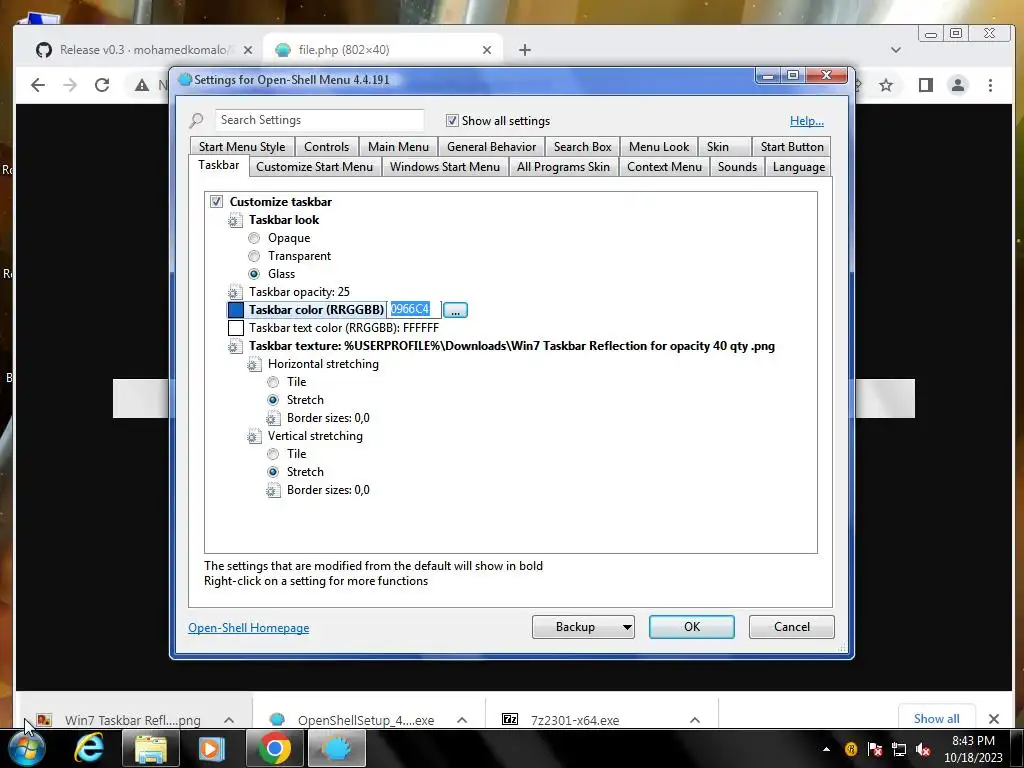Open the Help link
This screenshot has height=768, width=1024.
(807, 121)
